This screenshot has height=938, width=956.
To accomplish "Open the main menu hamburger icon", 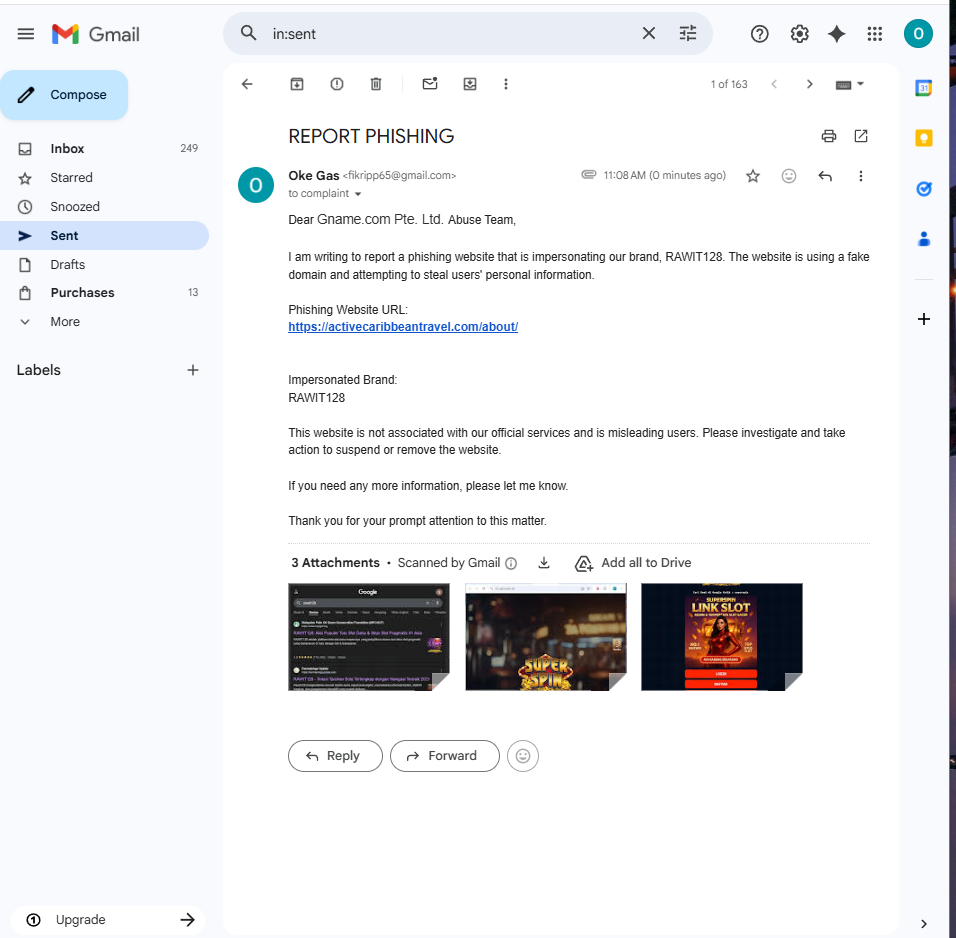I will pyautogui.click(x=26, y=34).
